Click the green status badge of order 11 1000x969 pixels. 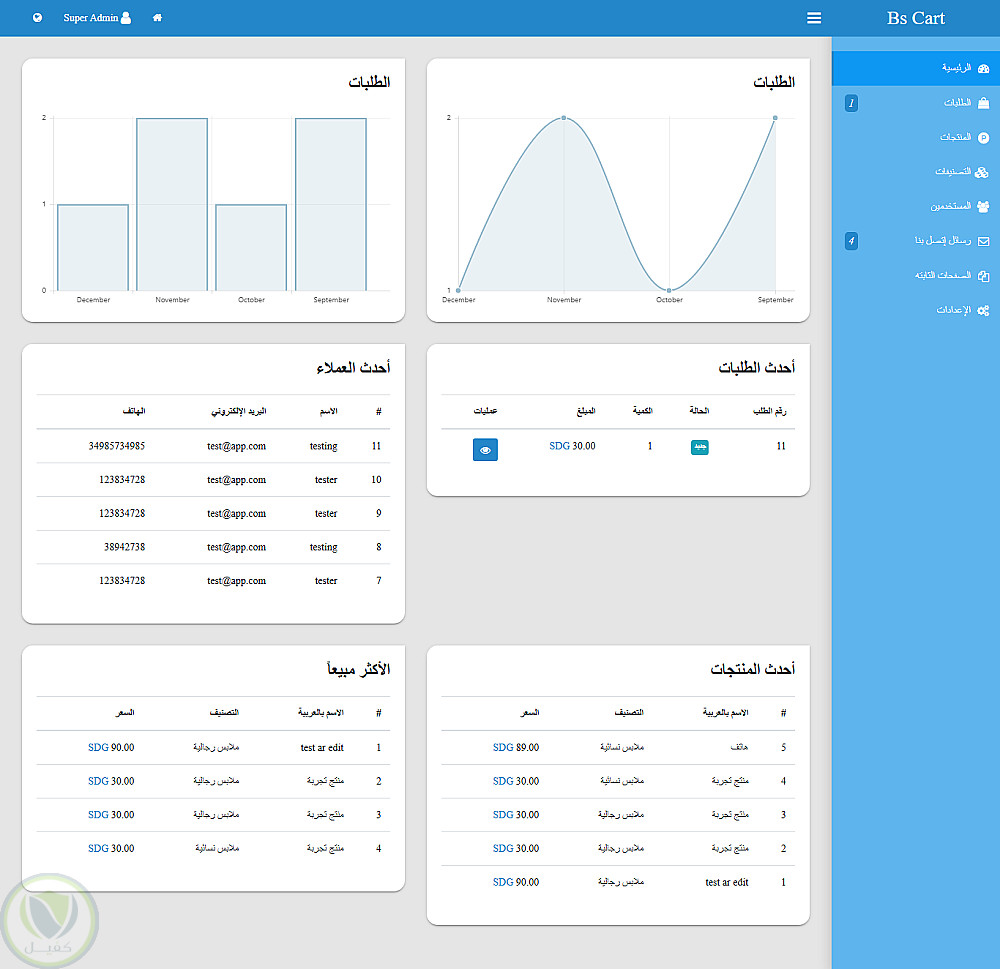700,447
